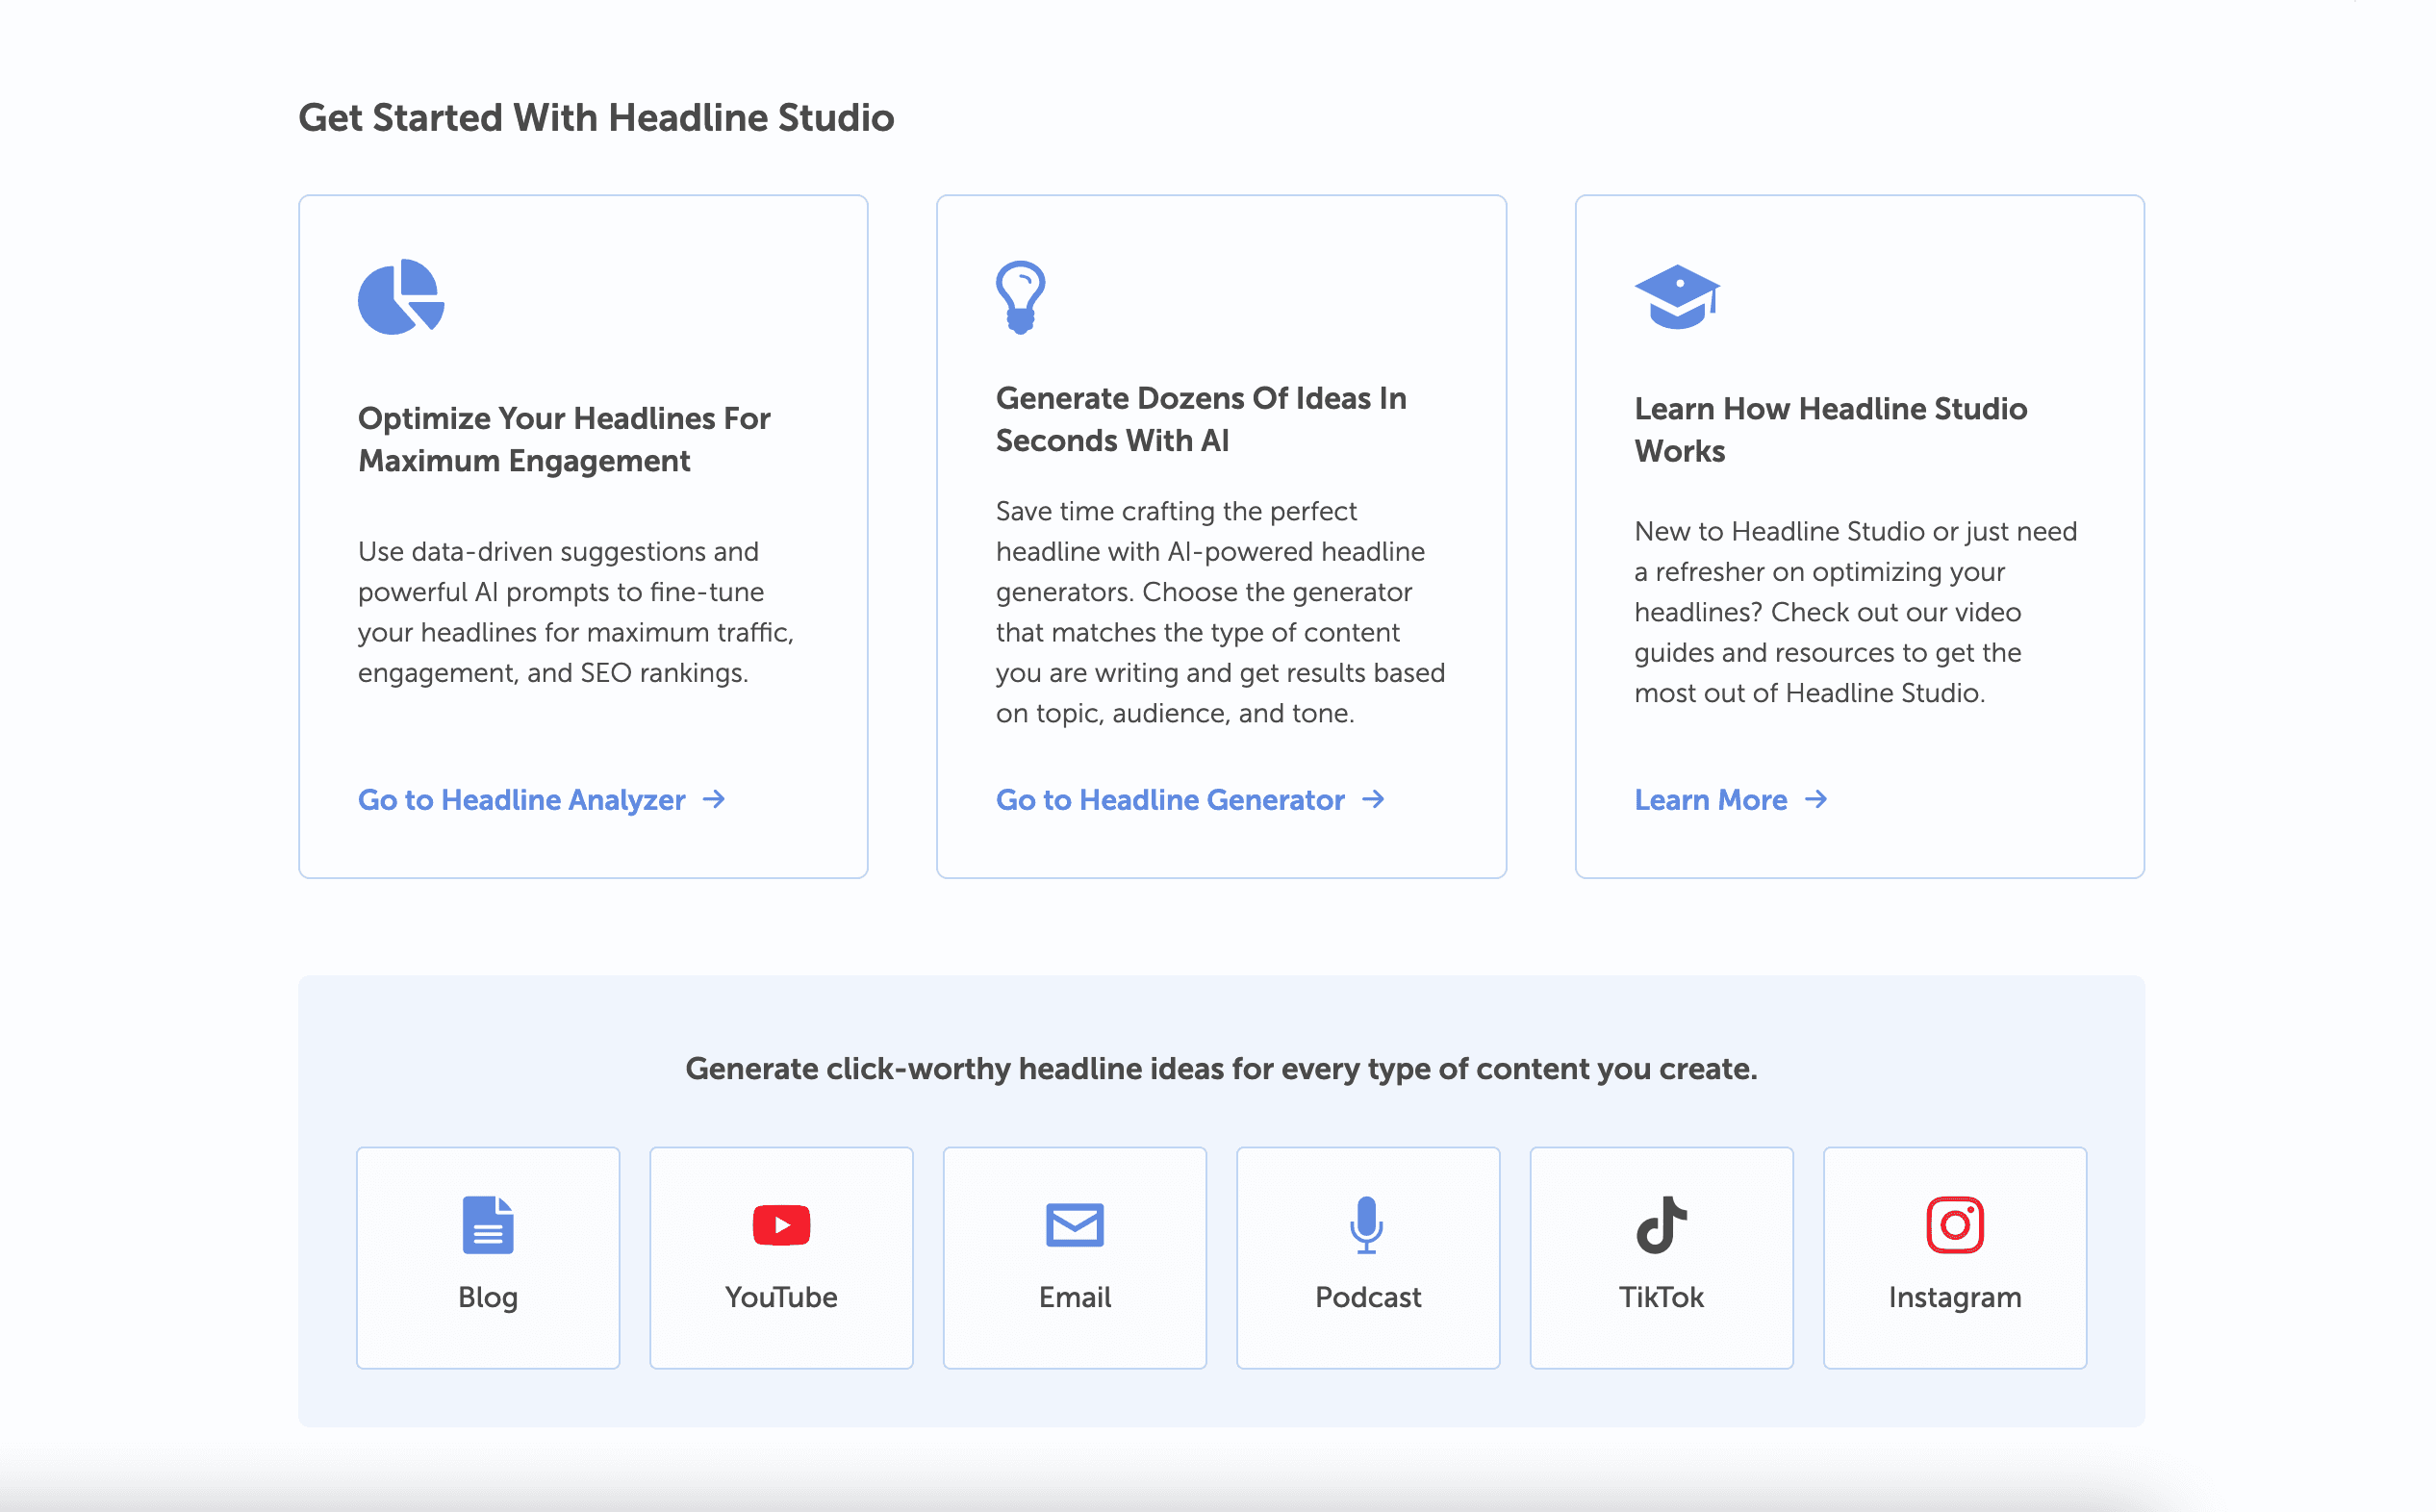Click the arrow next to Learn More
This screenshot has height=1512, width=2436.
[1816, 799]
